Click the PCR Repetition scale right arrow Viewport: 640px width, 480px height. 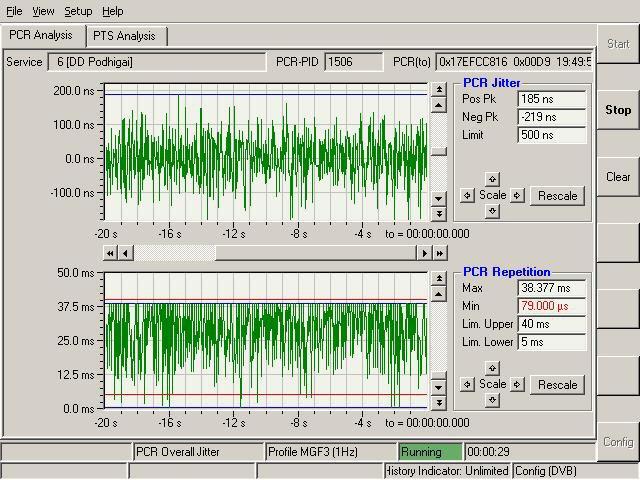click(517, 385)
